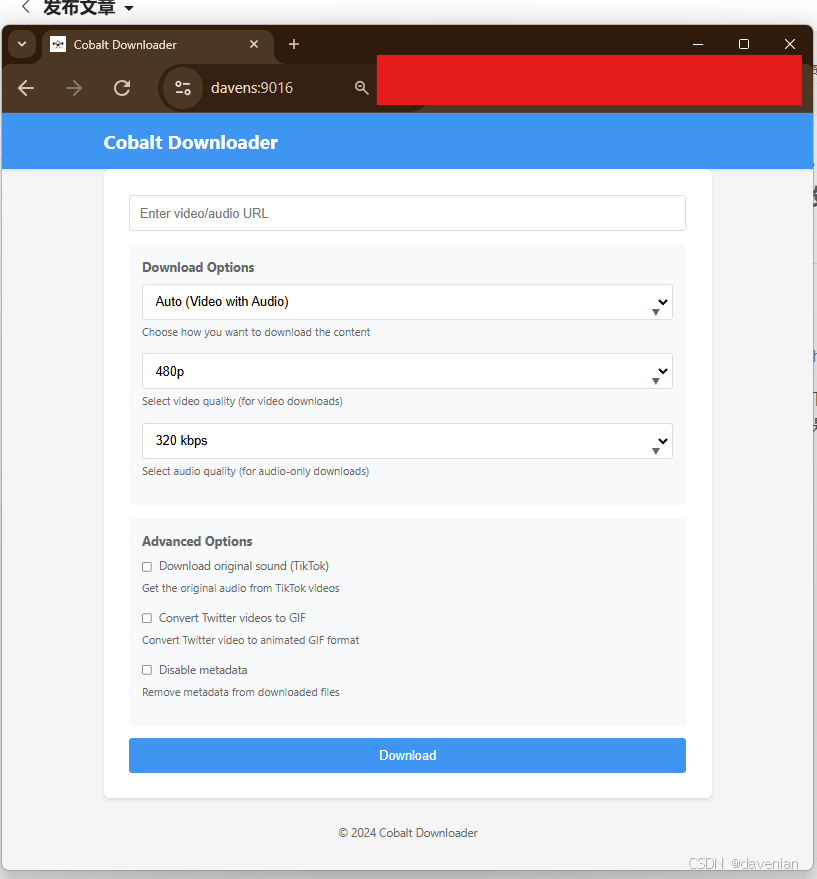Click 'Select audio quality' helper text
817x879 pixels.
[x=255, y=471]
